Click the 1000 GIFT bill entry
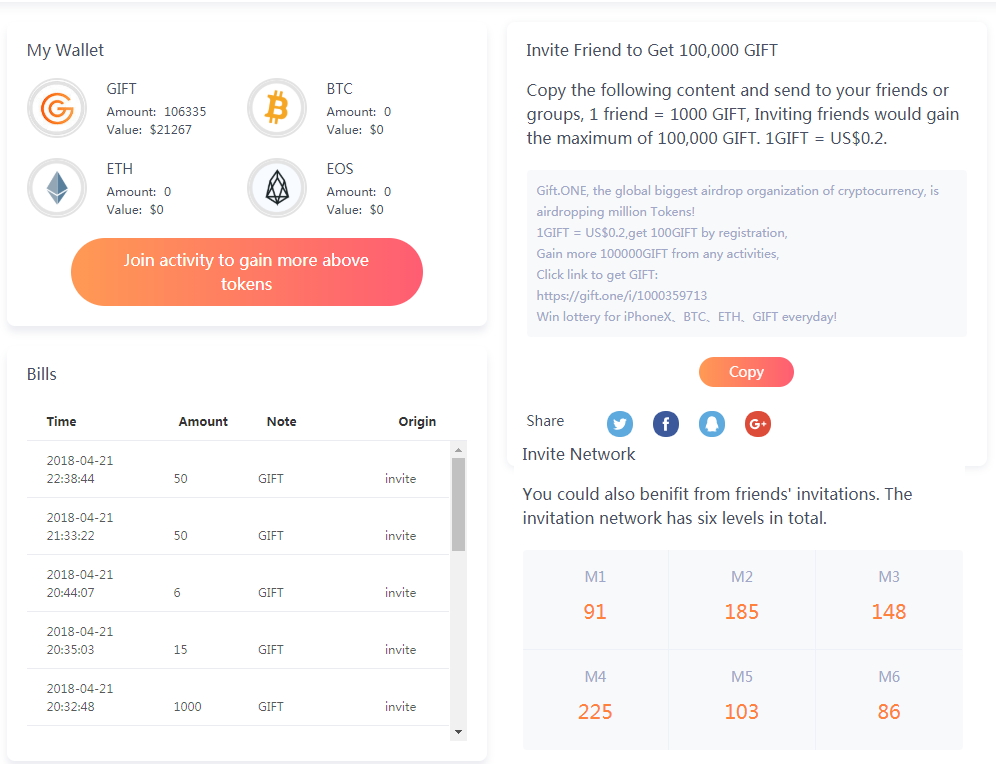 238,697
